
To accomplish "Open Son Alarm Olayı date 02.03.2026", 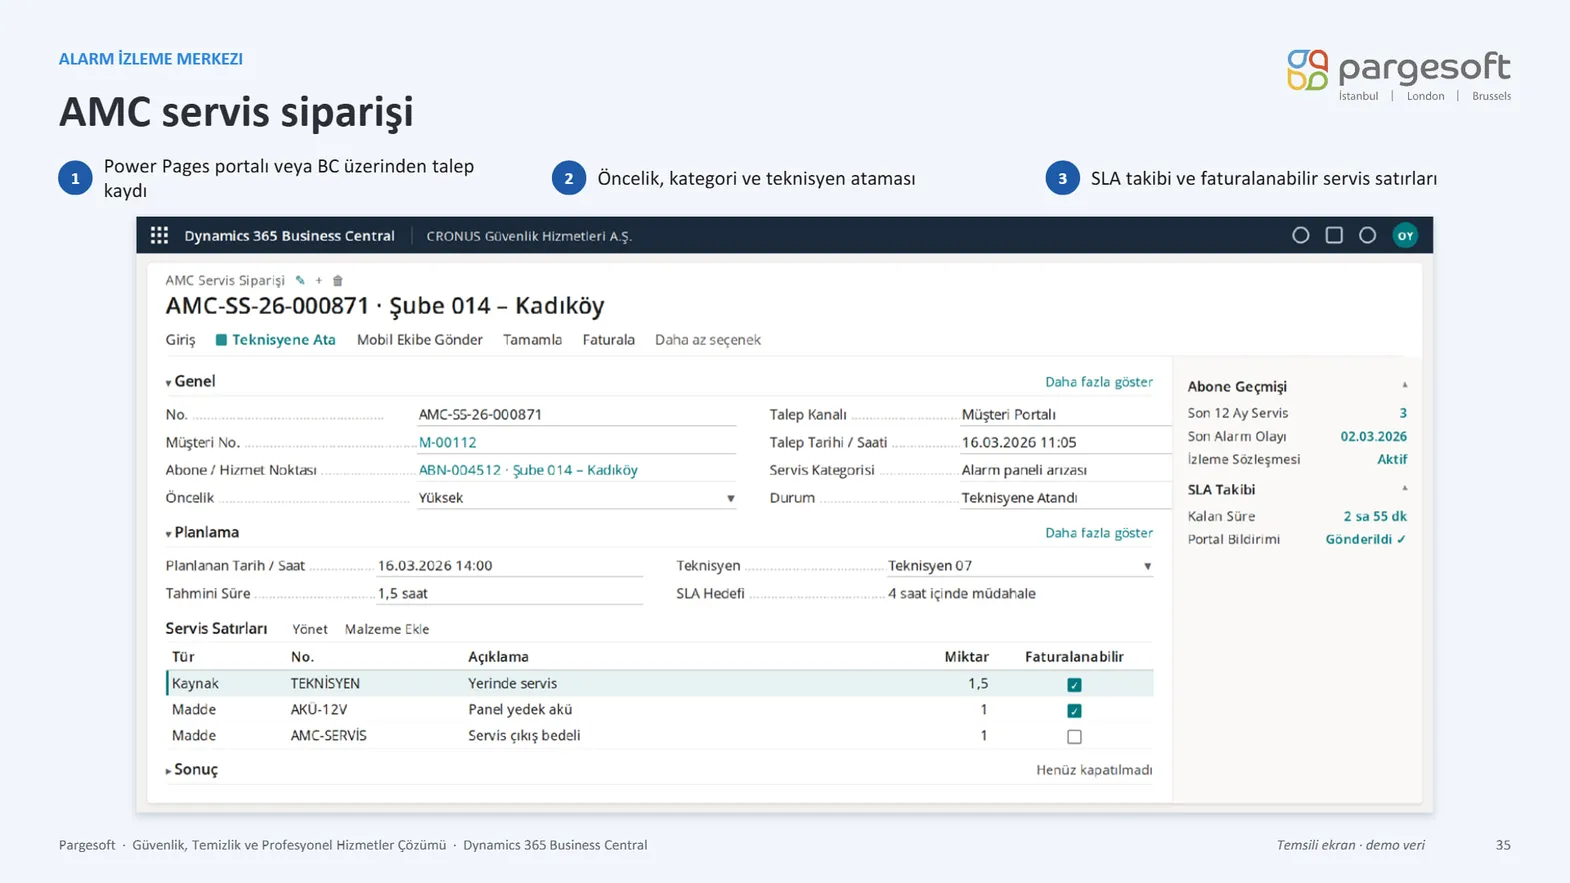I will click(1373, 437).
